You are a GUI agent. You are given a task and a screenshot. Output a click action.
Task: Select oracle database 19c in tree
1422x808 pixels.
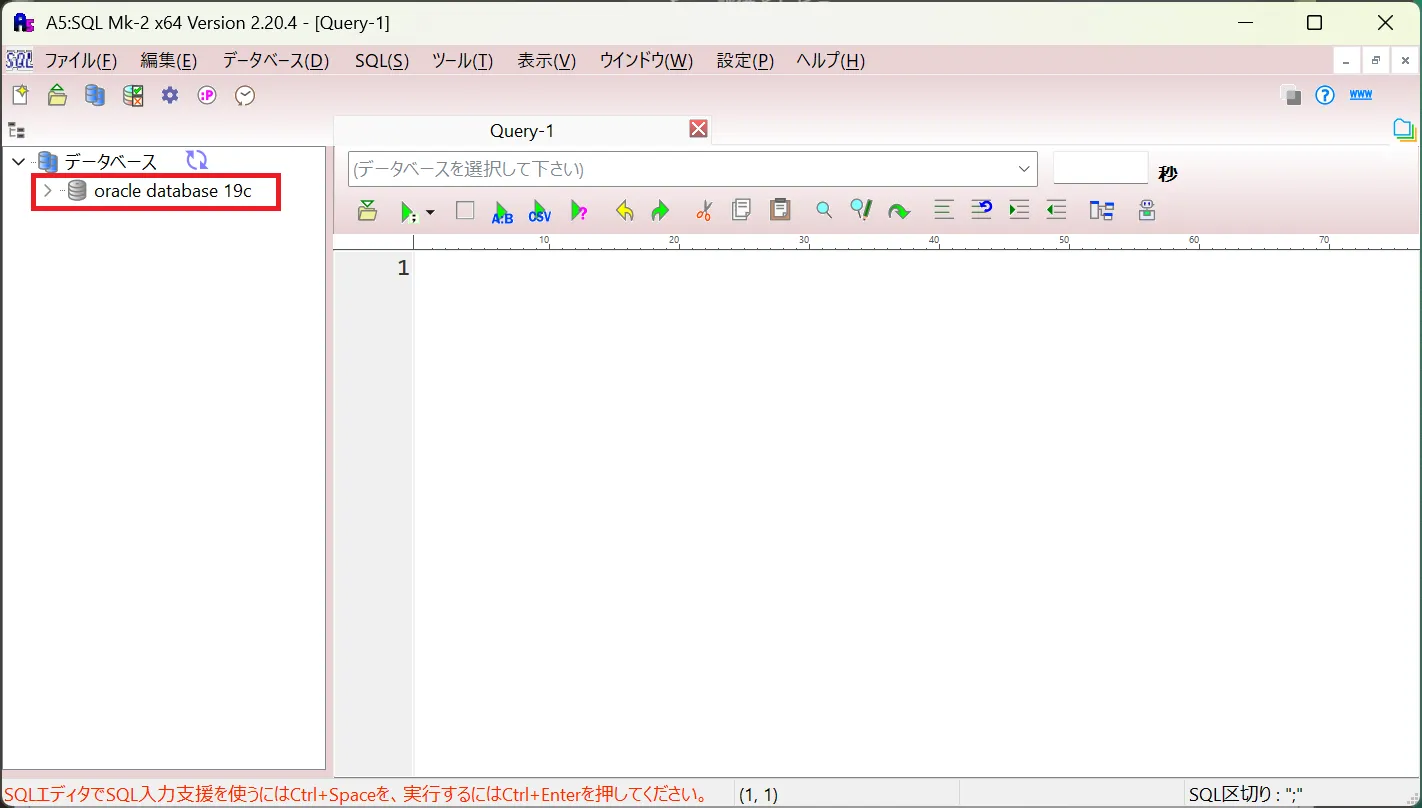(172, 190)
